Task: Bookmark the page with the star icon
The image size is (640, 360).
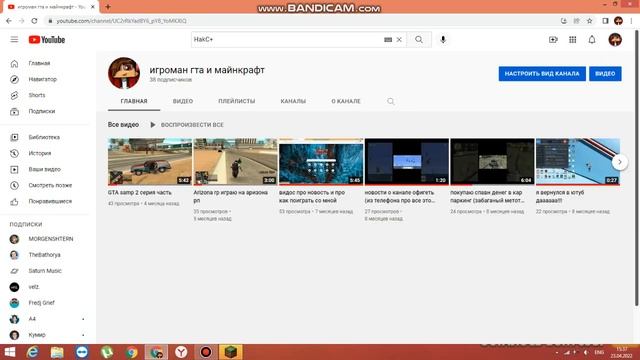Action: click(x=589, y=21)
